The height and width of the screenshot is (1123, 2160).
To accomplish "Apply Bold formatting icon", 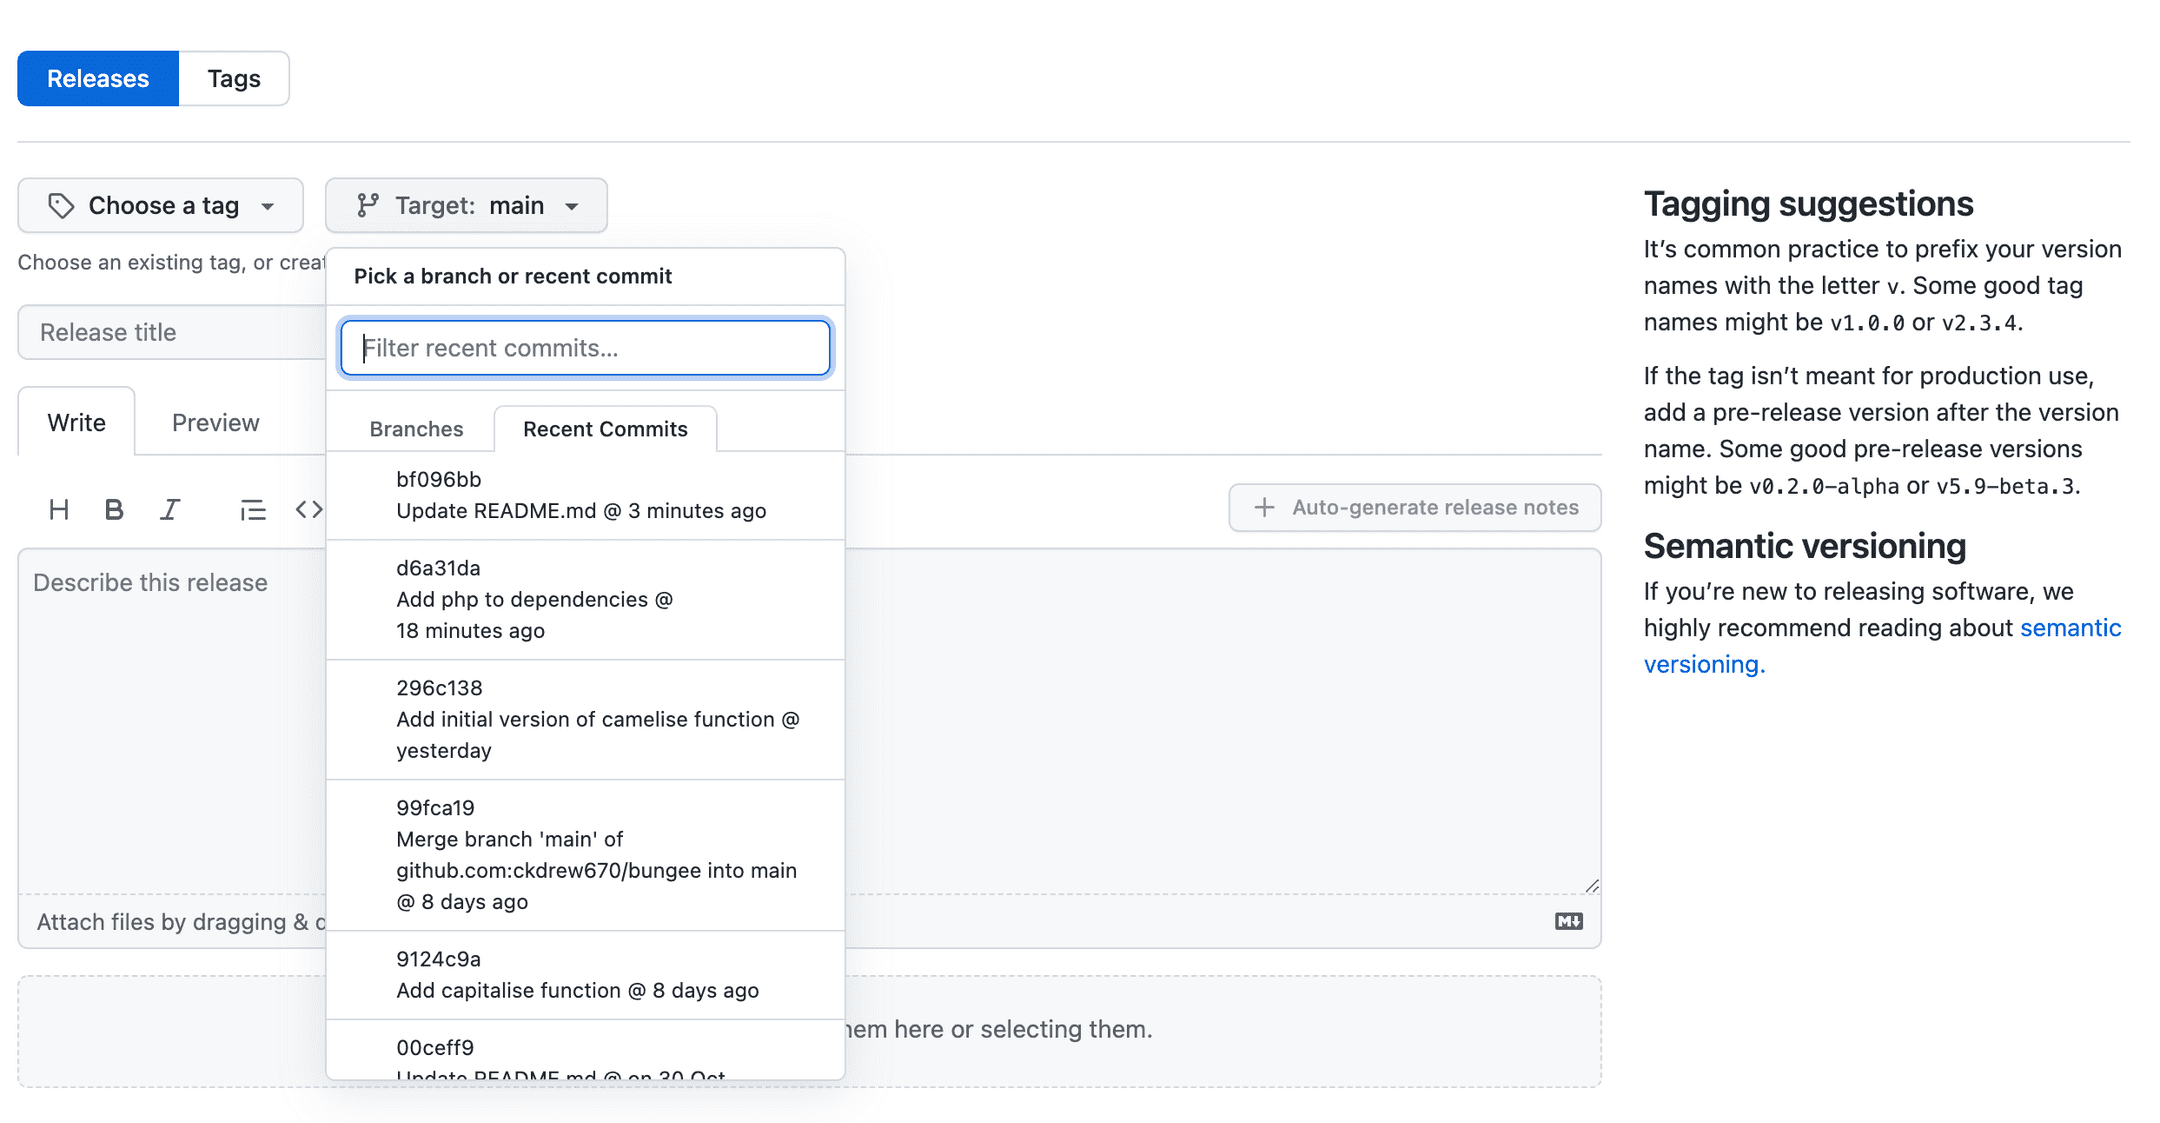I will 114,508.
